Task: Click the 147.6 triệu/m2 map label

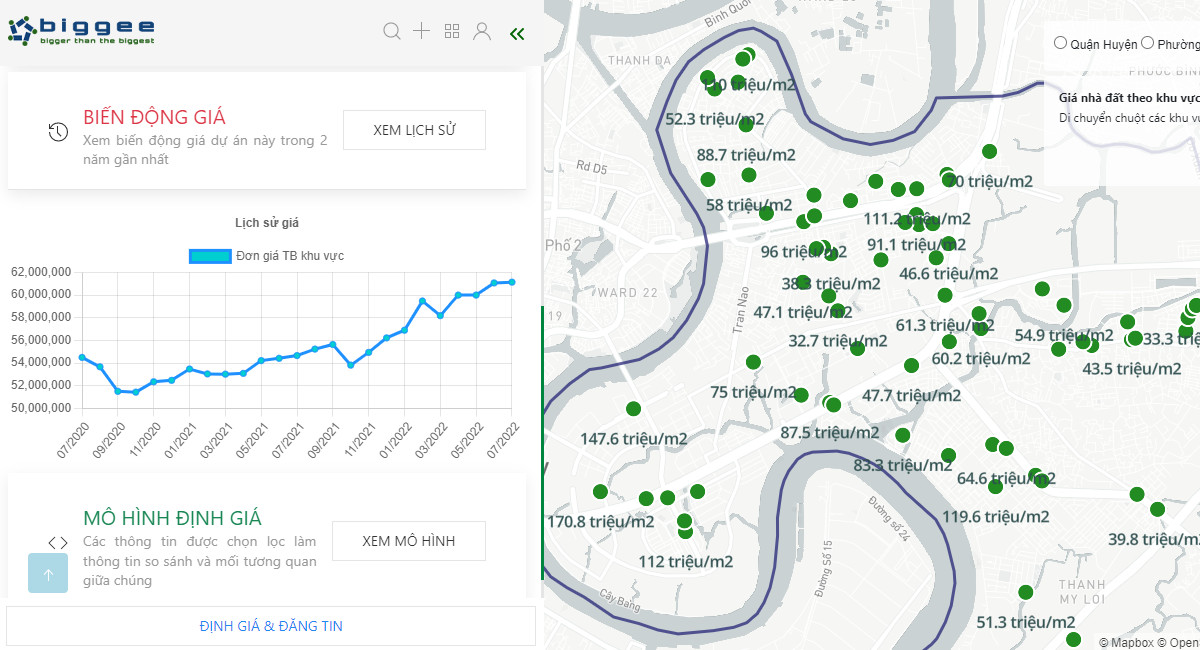Action: 634,438
